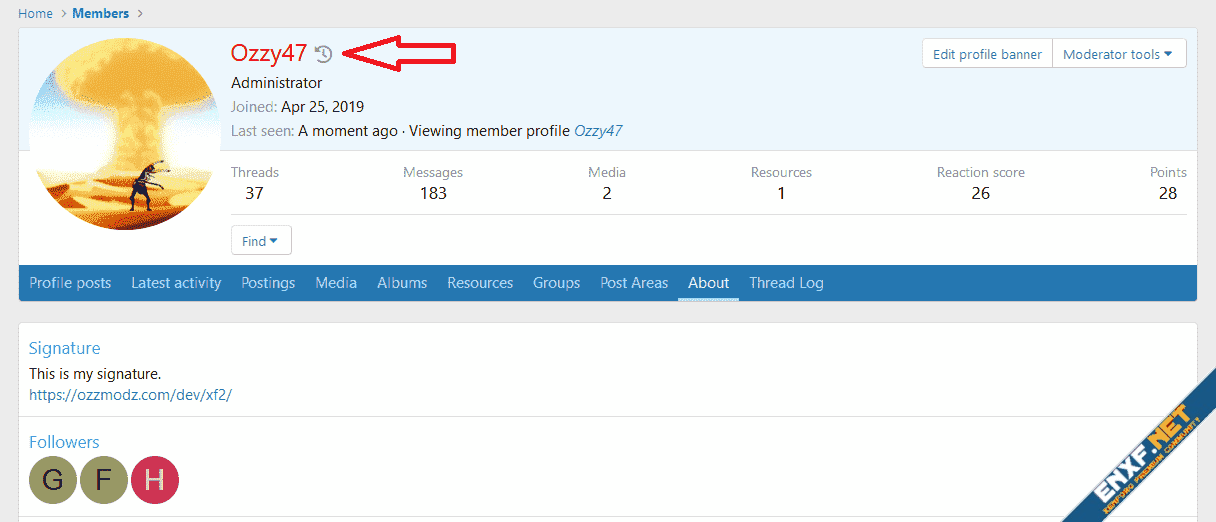Click the username history clock icon
The height and width of the screenshot is (522, 1216).
(x=323, y=54)
